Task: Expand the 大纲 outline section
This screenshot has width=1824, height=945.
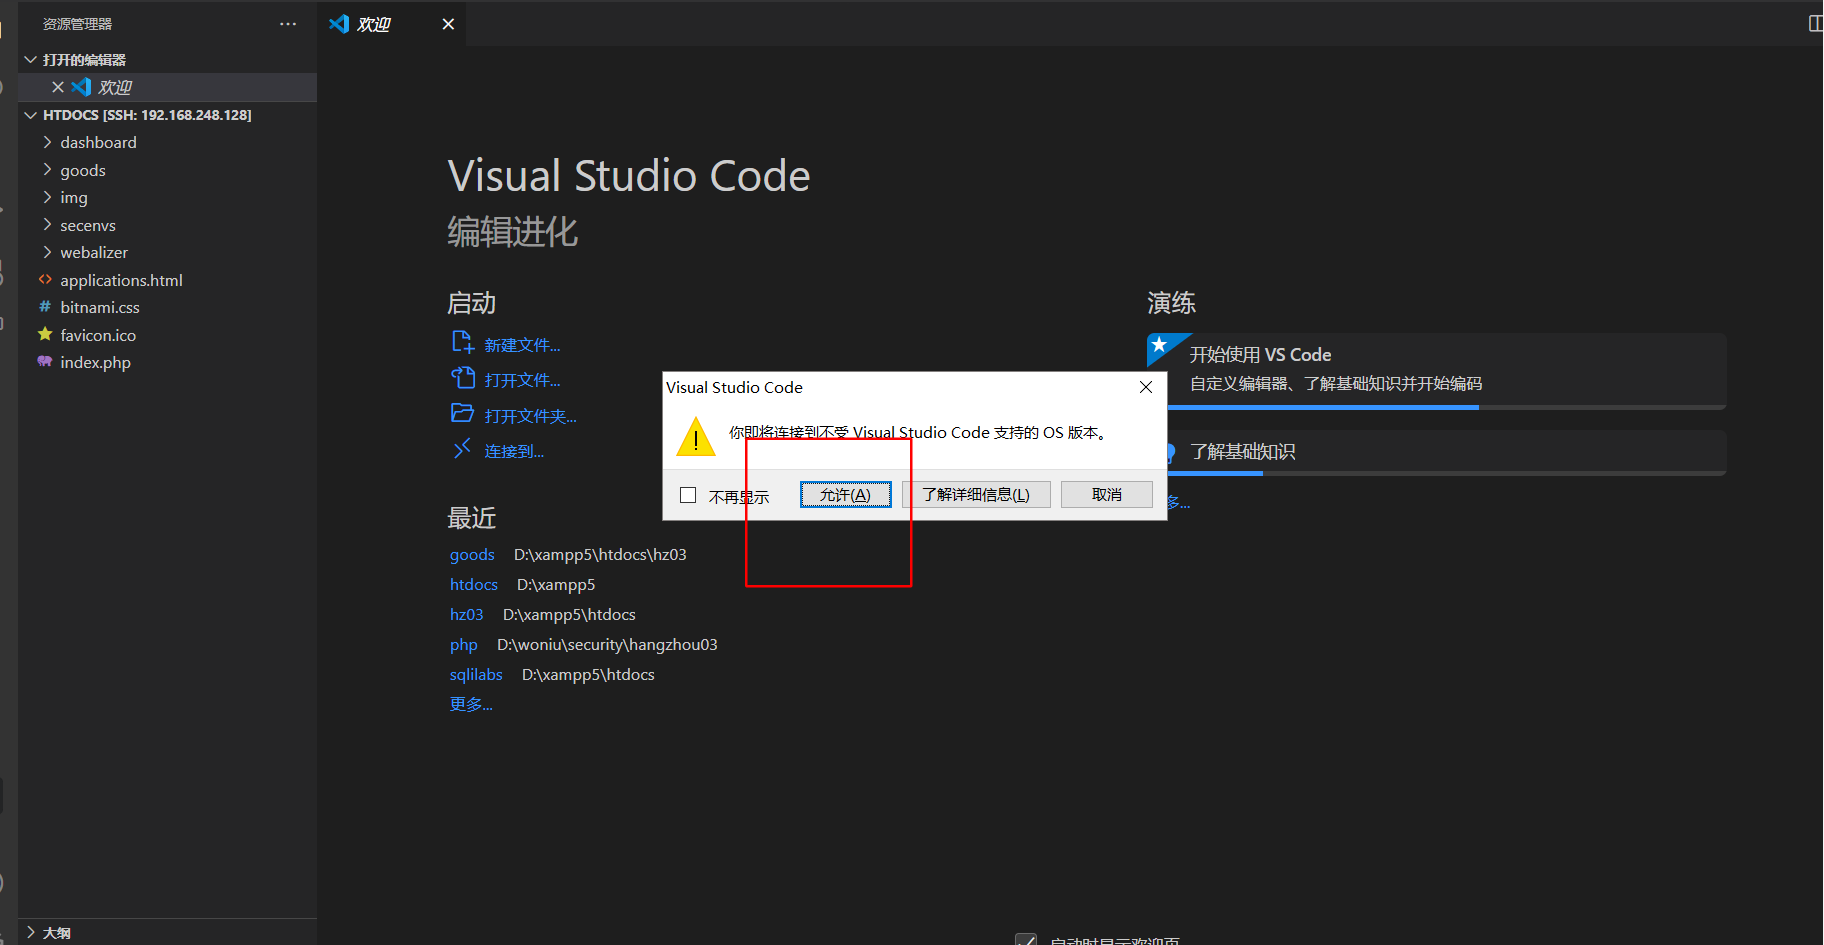Action: (30, 932)
